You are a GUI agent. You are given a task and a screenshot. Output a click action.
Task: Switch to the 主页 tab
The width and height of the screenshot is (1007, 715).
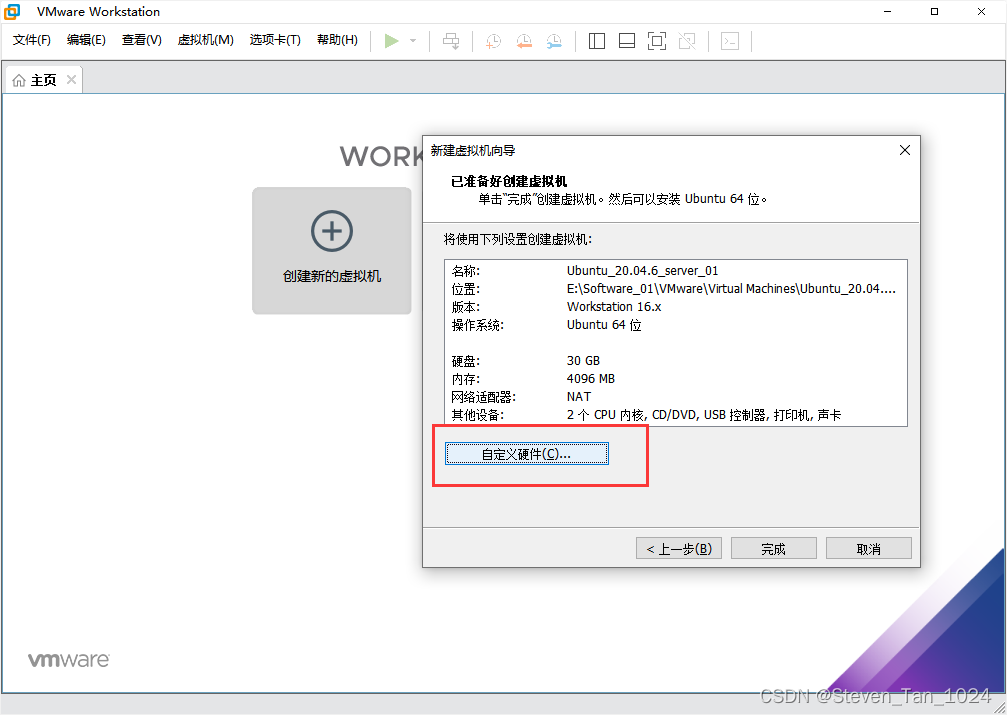pos(44,80)
